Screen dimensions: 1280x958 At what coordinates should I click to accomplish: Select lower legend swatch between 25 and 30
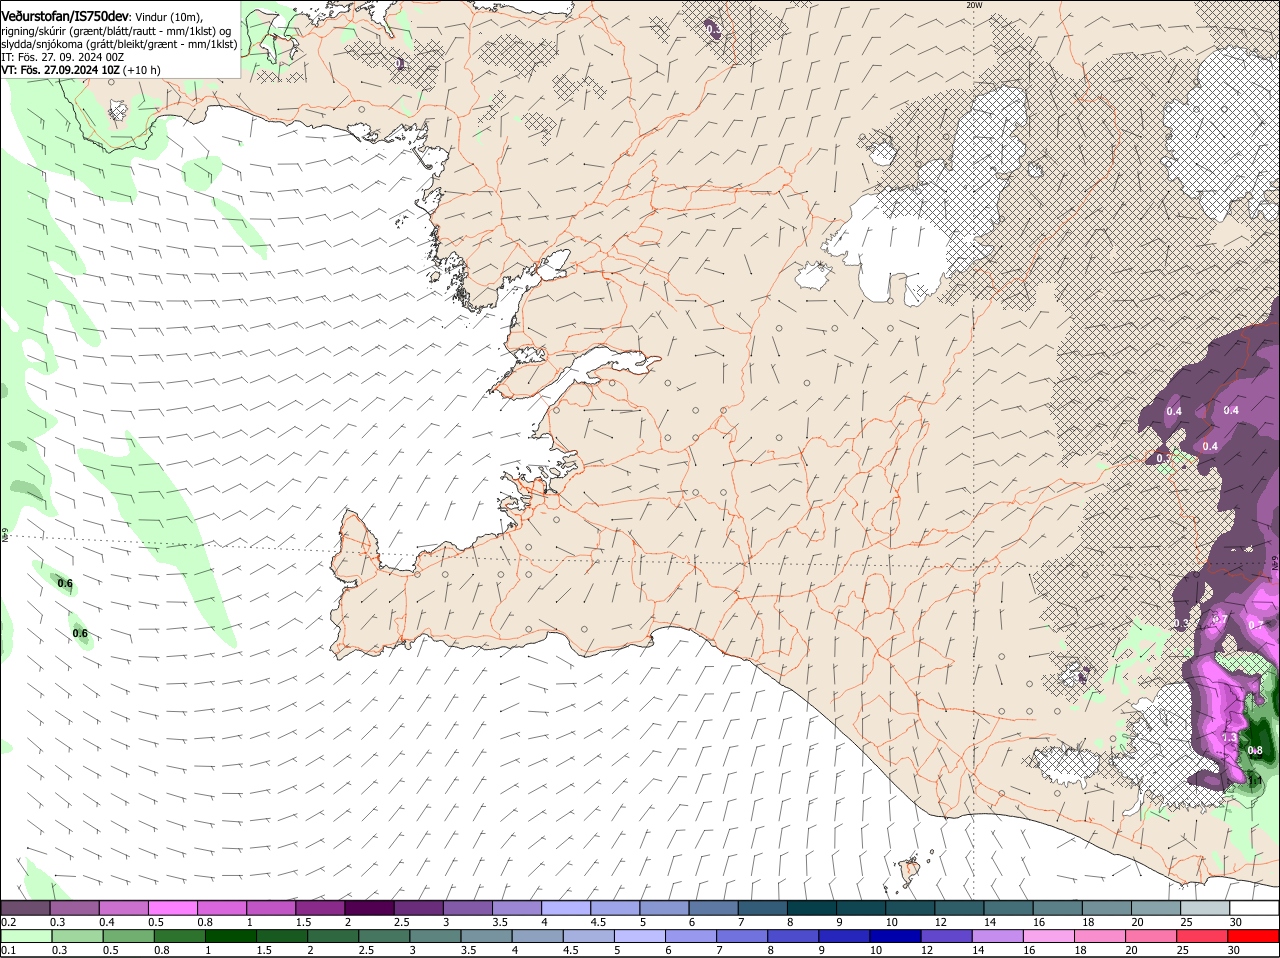(x=1204, y=936)
